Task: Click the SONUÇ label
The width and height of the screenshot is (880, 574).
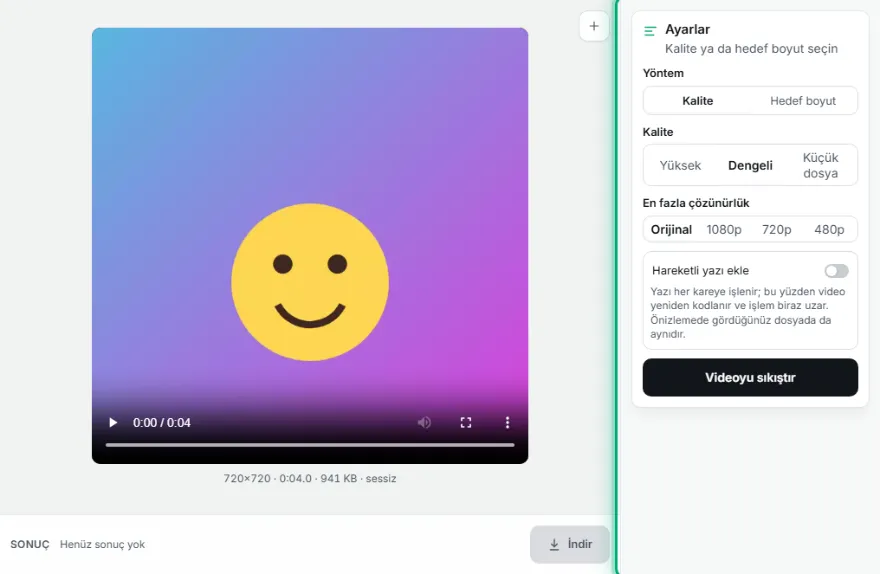Action: (30, 544)
